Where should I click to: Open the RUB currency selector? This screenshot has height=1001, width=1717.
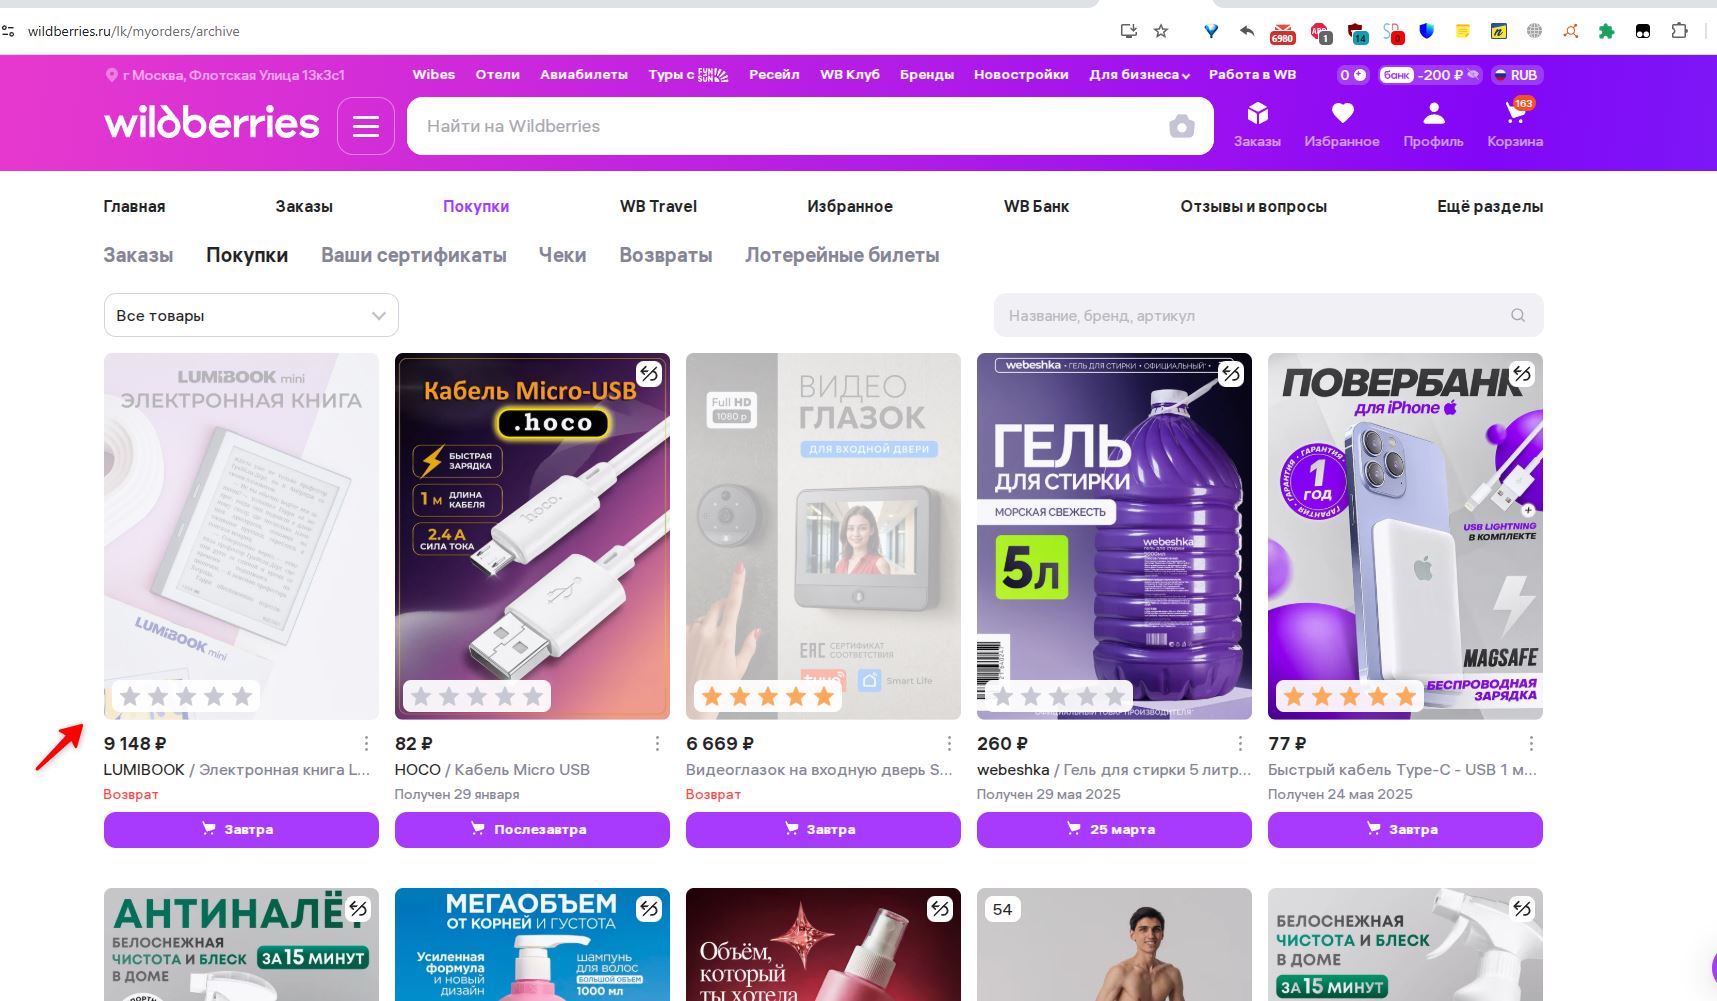click(x=1515, y=75)
